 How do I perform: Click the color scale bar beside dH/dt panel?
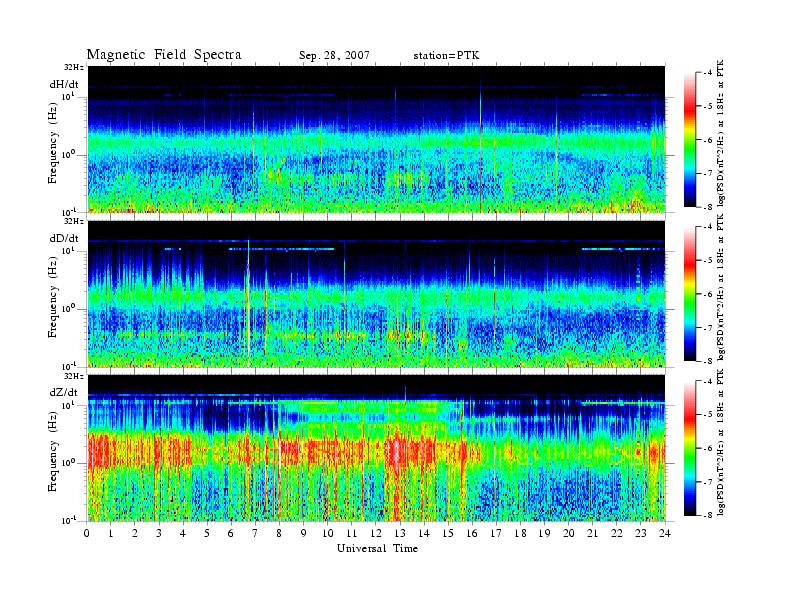point(689,140)
